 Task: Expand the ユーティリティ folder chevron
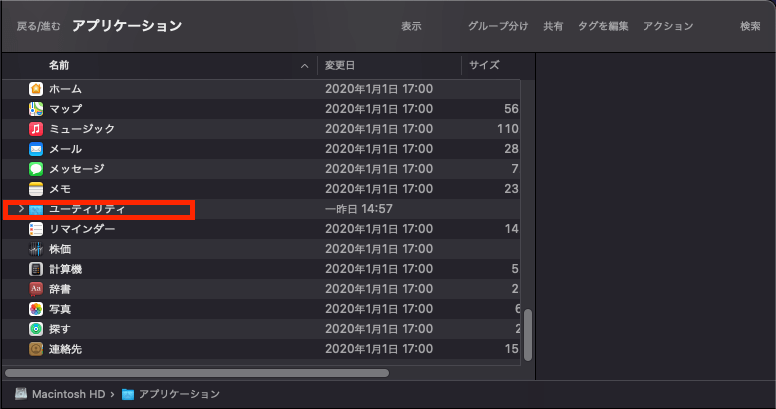tap(21, 209)
